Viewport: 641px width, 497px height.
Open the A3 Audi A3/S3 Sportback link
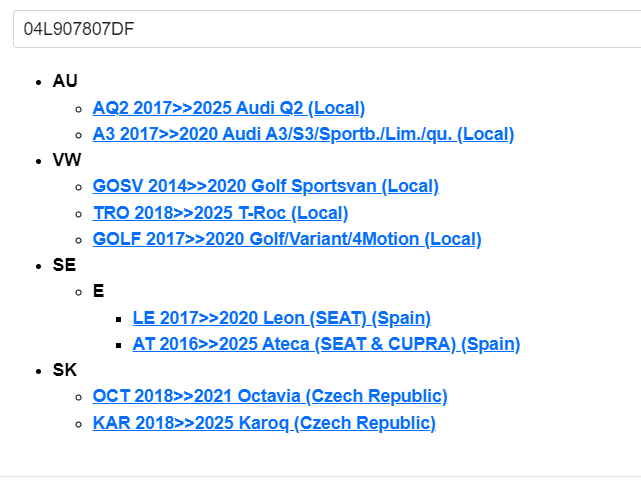tap(303, 134)
